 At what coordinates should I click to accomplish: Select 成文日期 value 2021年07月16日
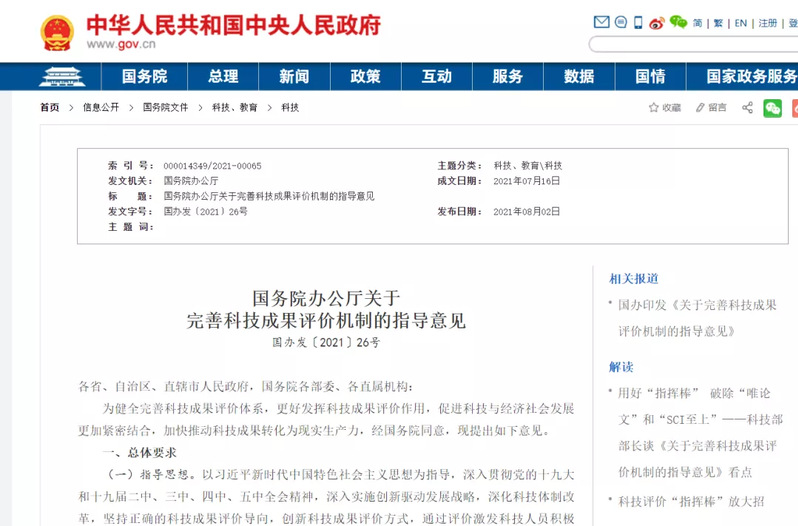coord(527,181)
